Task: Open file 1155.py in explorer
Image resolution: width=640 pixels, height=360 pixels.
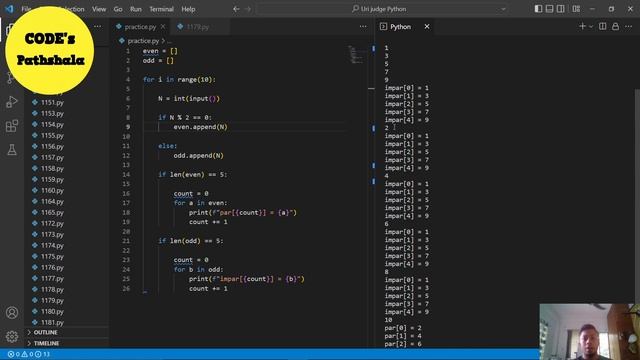Action: (x=52, y=136)
